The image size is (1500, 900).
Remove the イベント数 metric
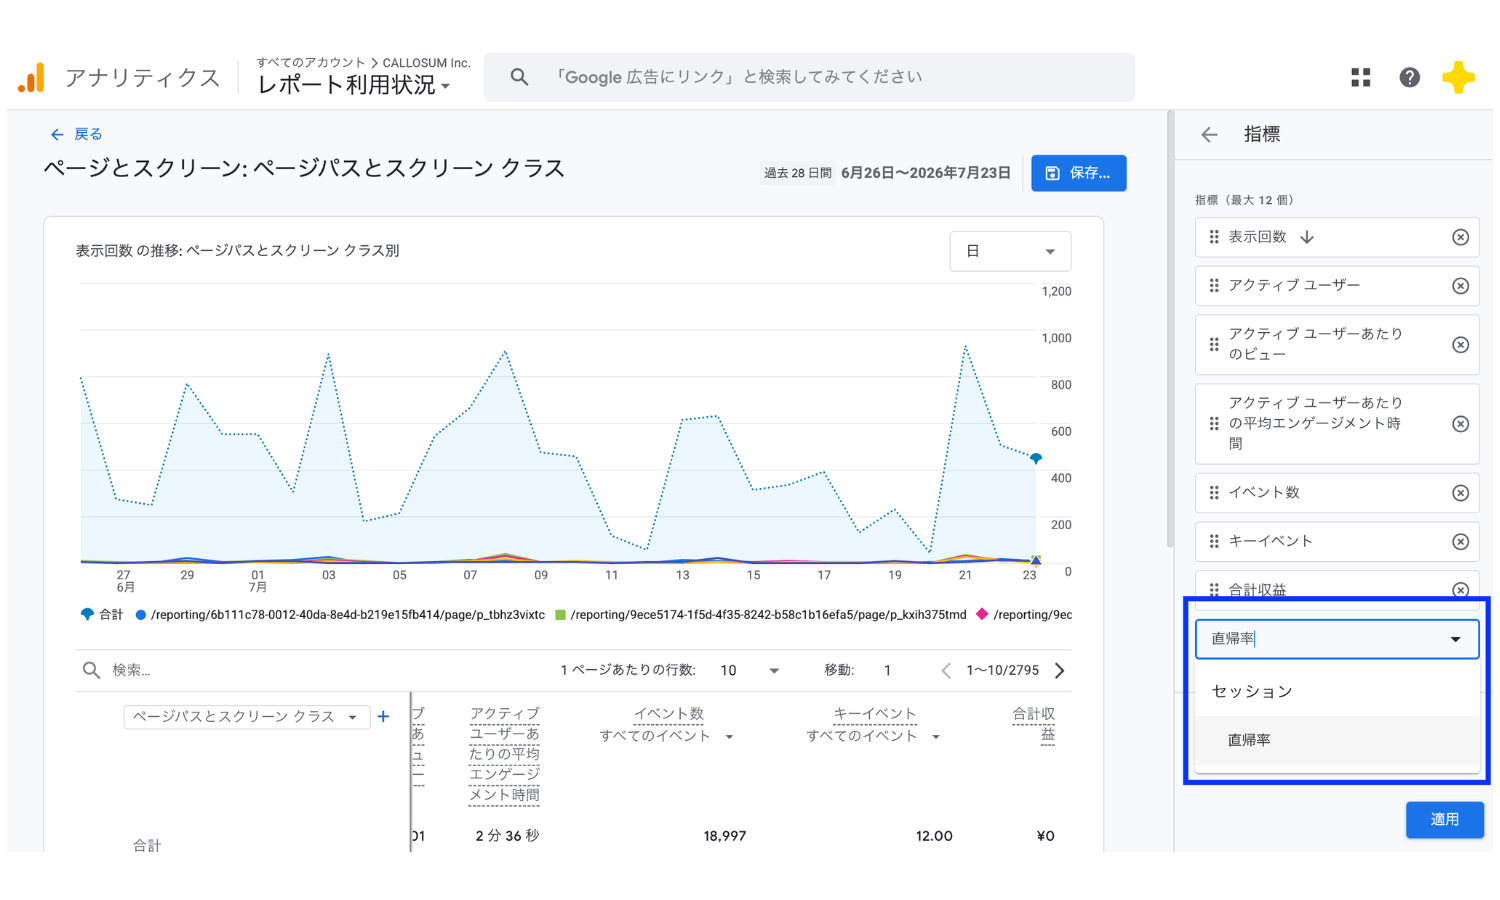[1460, 493]
